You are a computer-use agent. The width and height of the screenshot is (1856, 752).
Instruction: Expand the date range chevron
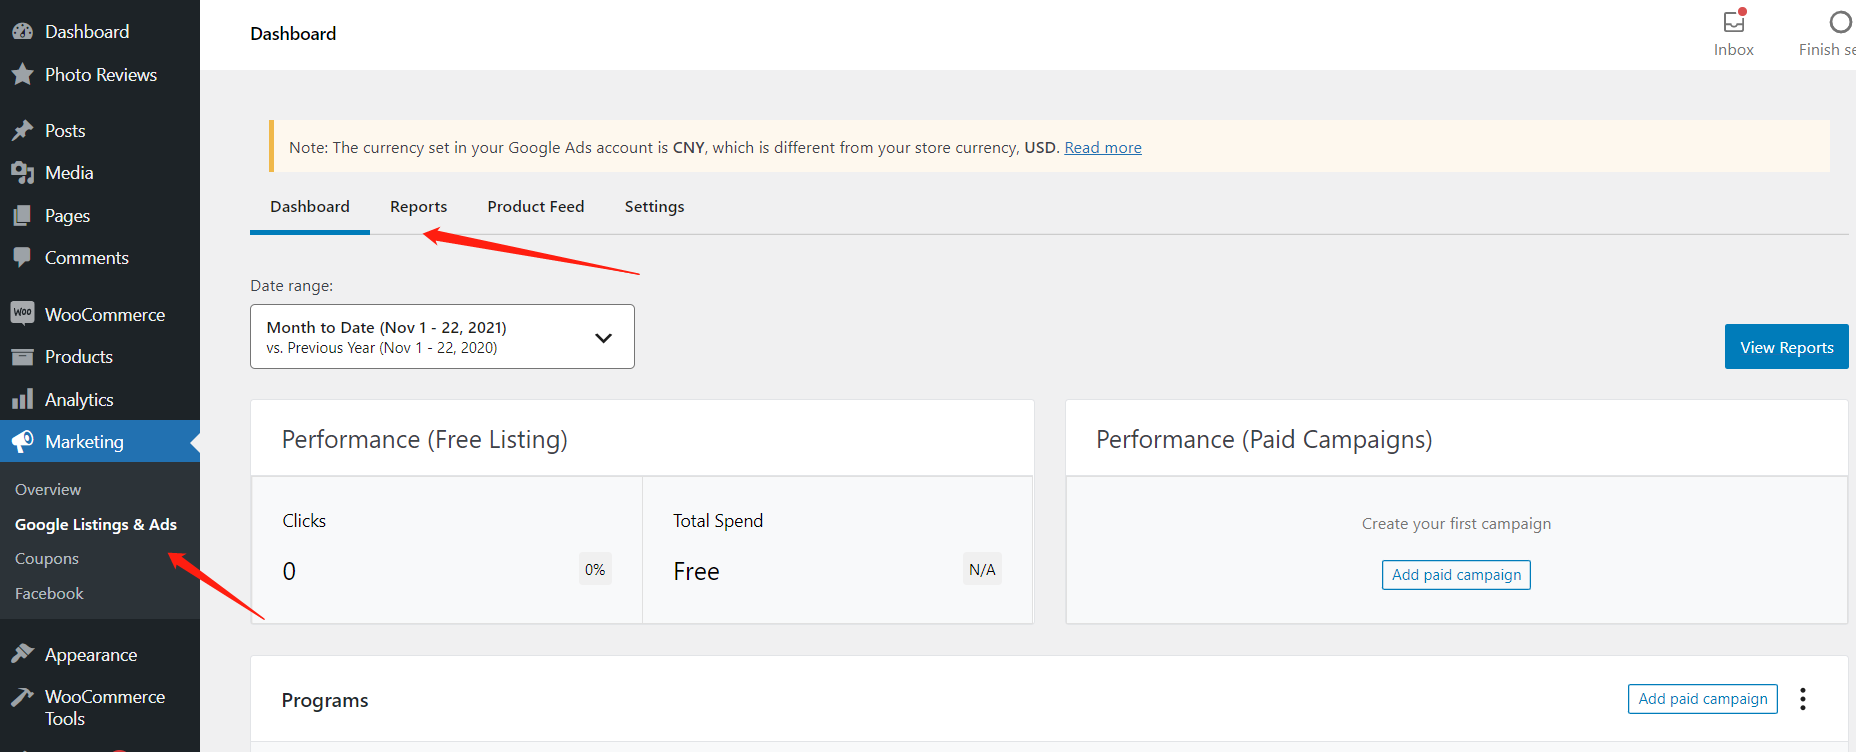click(x=603, y=338)
